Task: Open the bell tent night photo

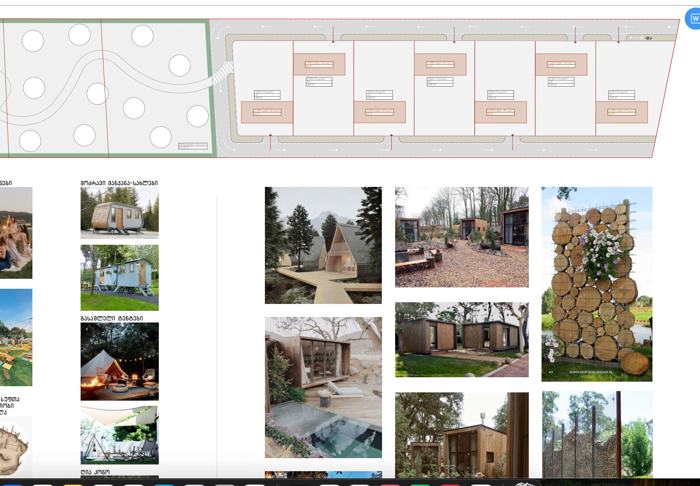Action: point(120,361)
